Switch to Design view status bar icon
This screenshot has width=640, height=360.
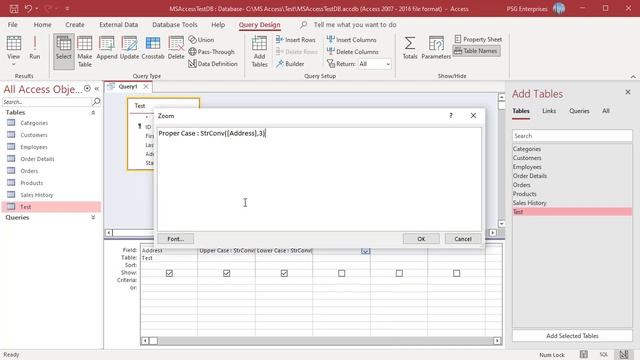pyautogui.click(x=624, y=355)
